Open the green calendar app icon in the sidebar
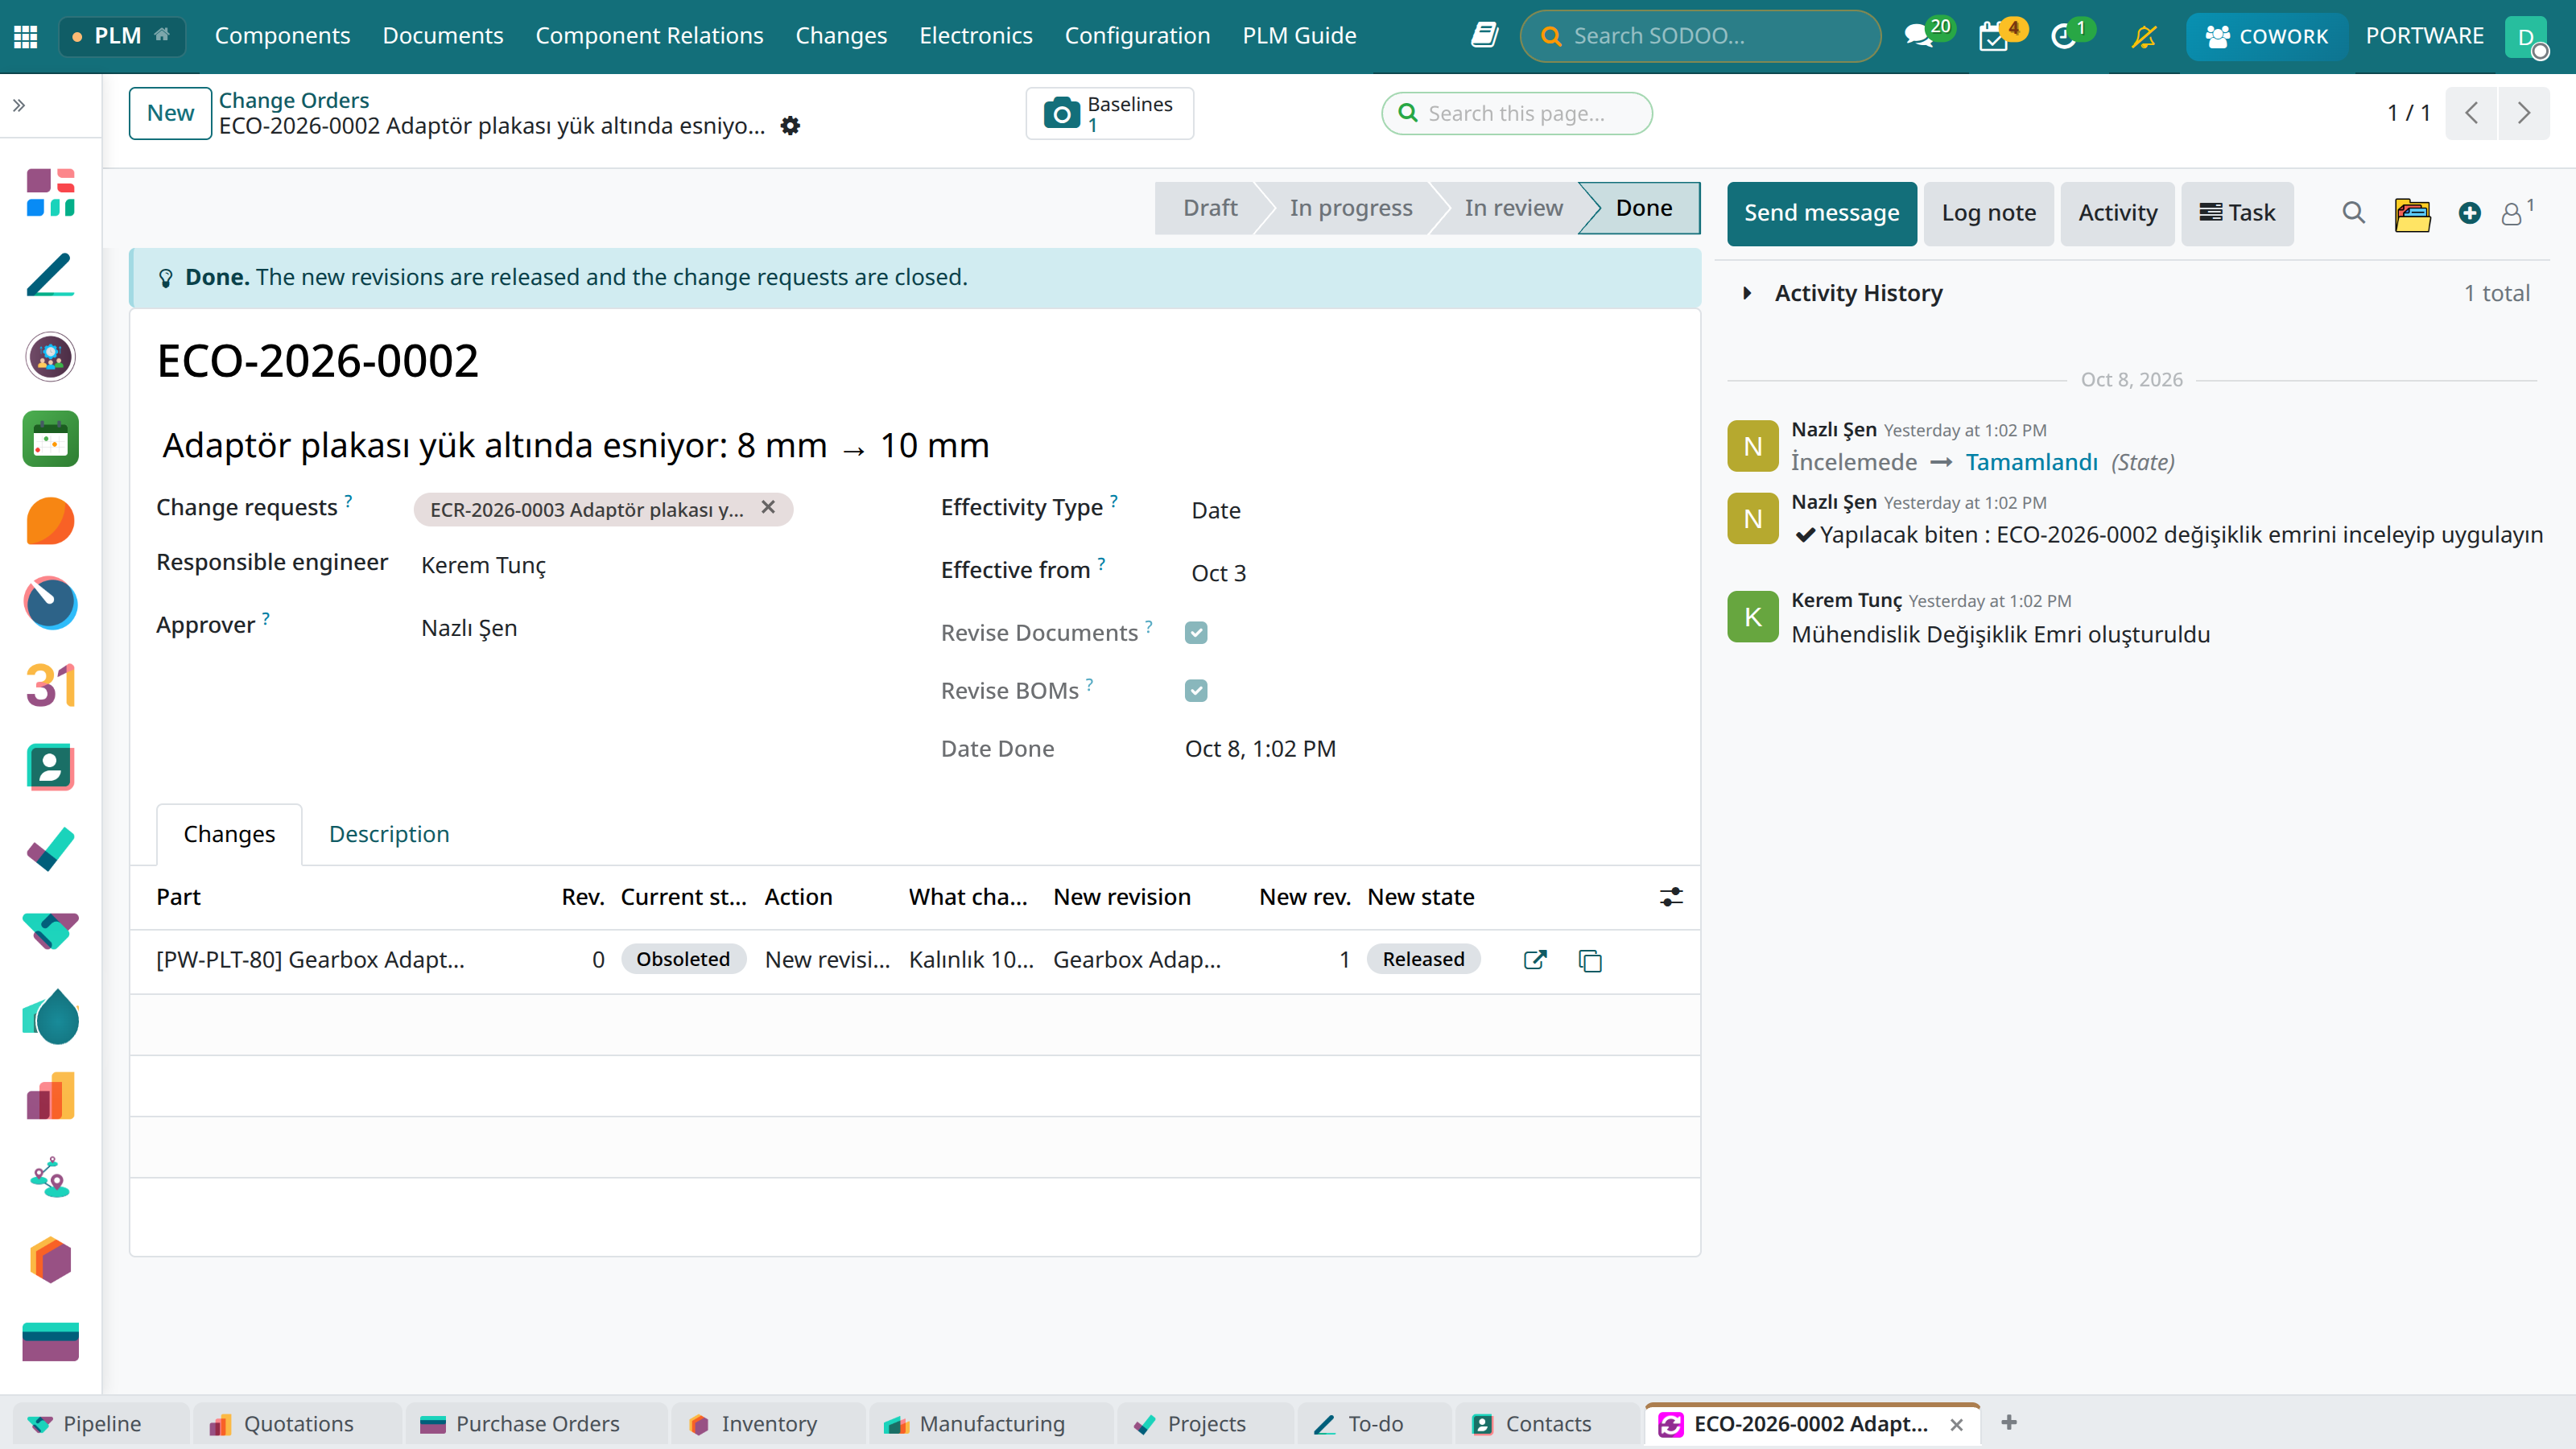The width and height of the screenshot is (2576, 1449). point(50,439)
